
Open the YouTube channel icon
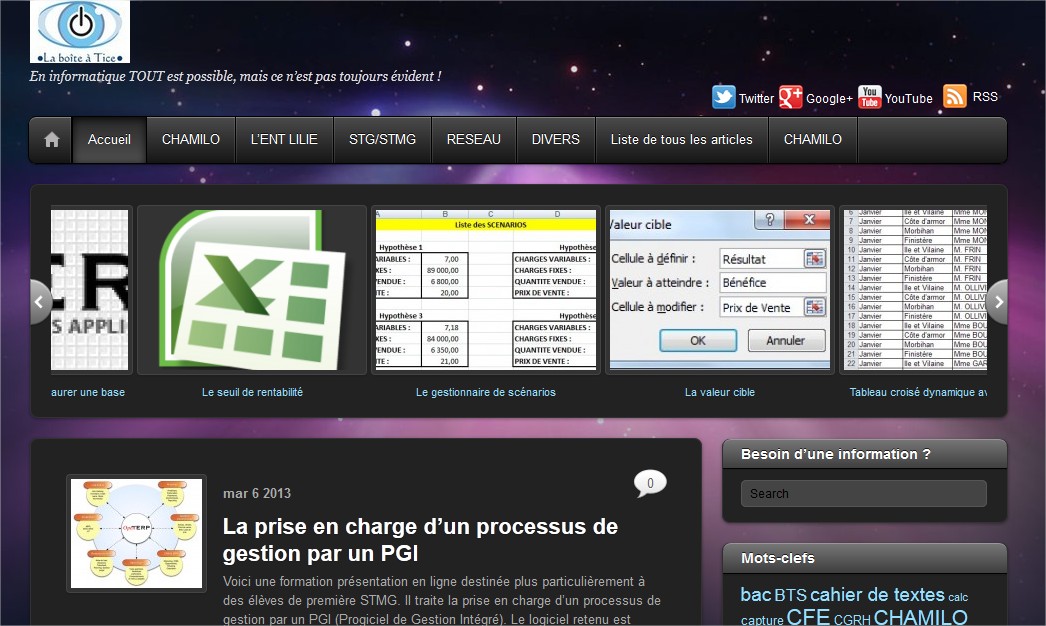coord(870,97)
